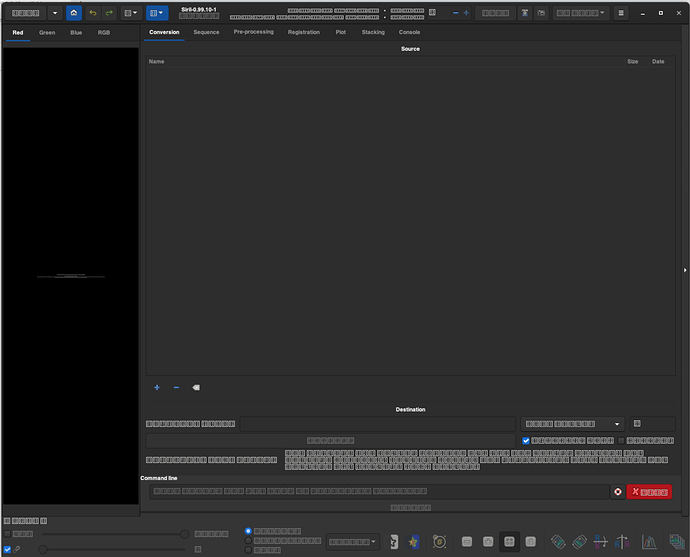Decrease thread count with minus

coord(455,13)
